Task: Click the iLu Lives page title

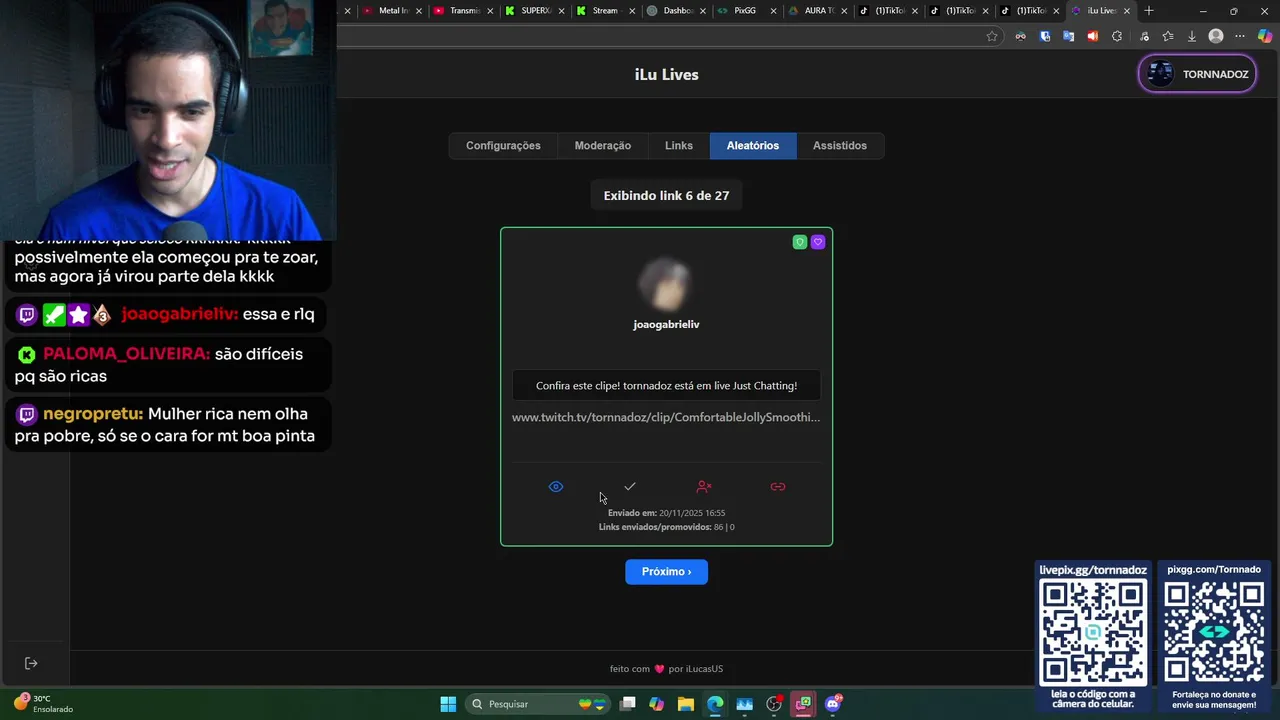Action: coord(667,75)
